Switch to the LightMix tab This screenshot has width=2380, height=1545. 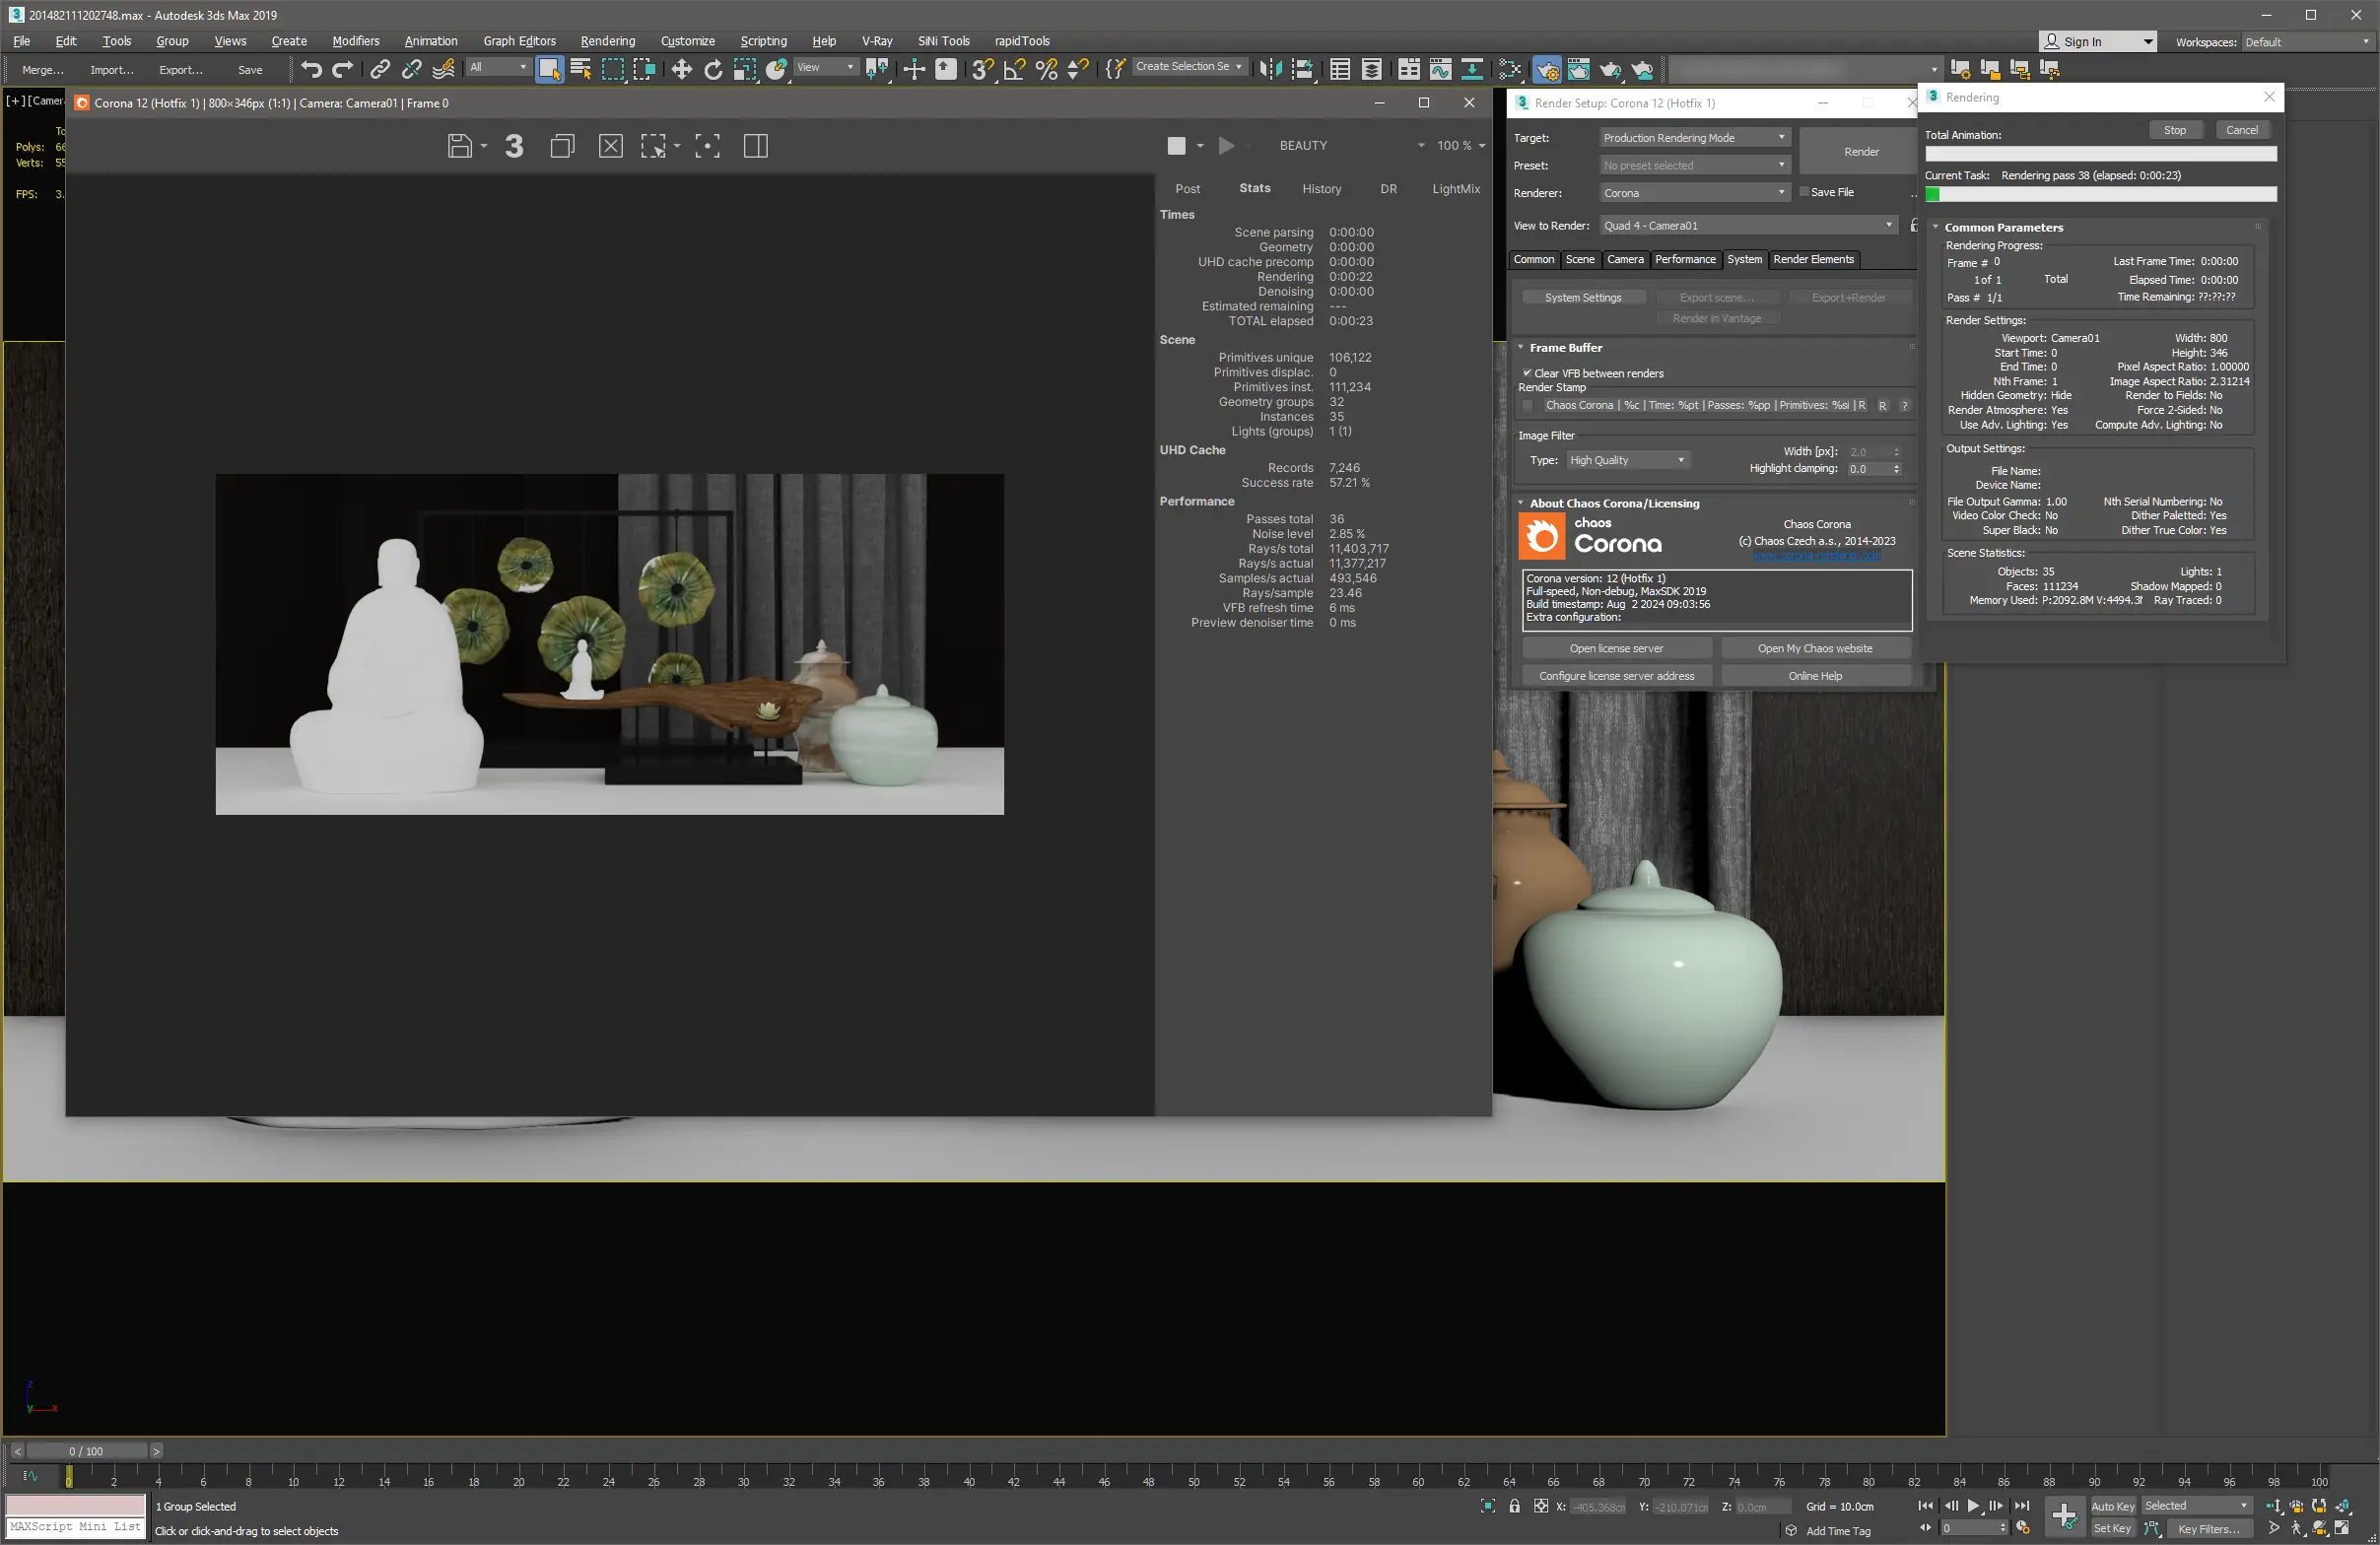point(1455,189)
